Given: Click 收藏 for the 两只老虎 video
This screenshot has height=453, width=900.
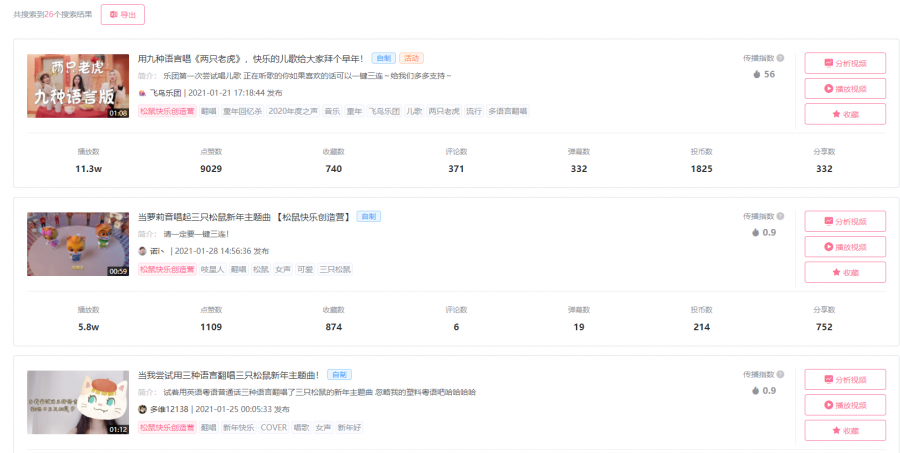Looking at the screenshot, I should [845, 114].
